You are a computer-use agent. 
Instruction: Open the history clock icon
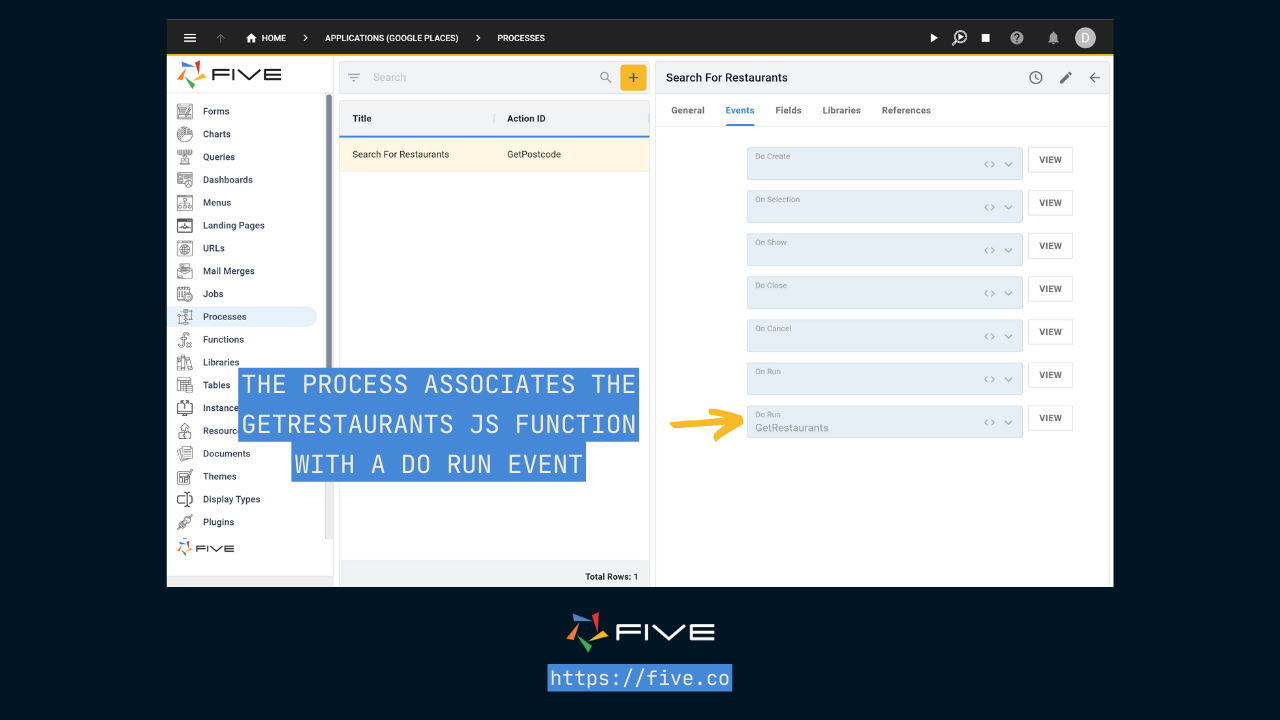pyautogui.click(x=1036, y=77)
